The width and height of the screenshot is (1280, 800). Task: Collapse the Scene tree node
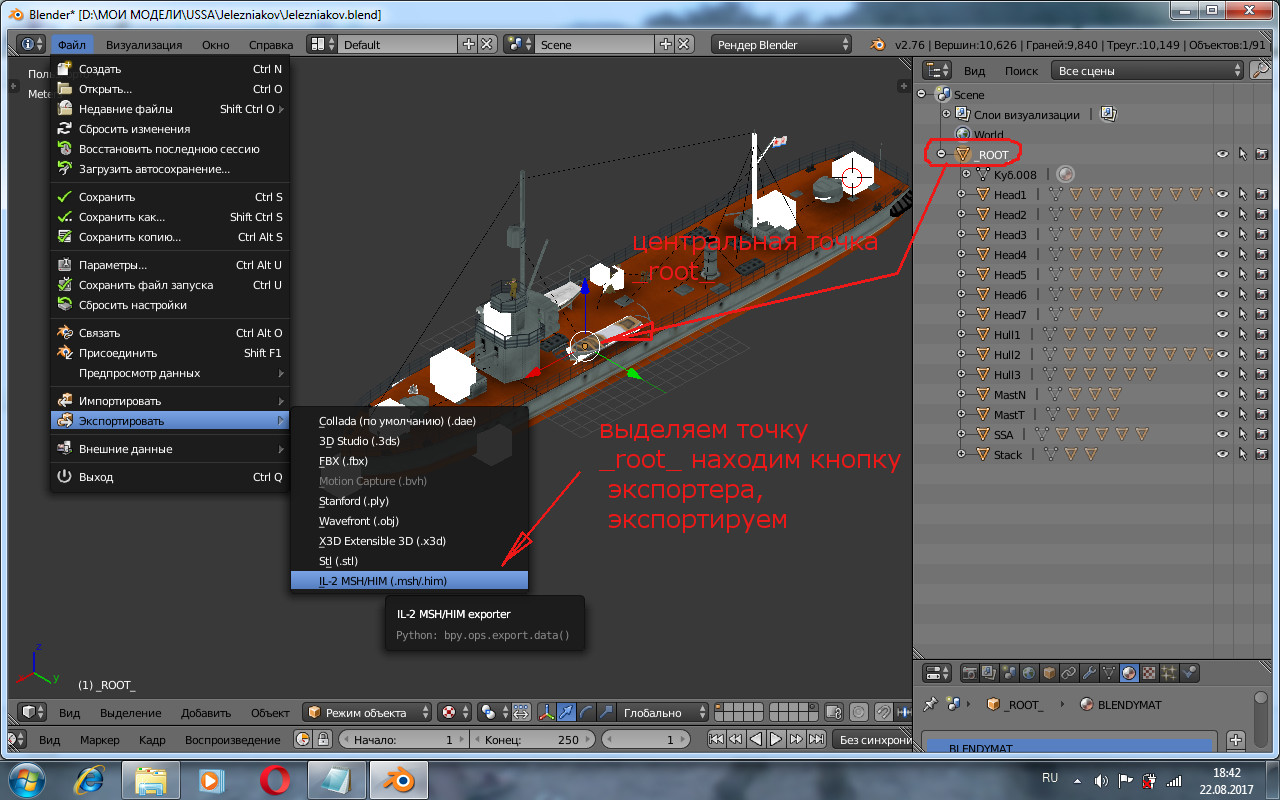tap(921, 94)
